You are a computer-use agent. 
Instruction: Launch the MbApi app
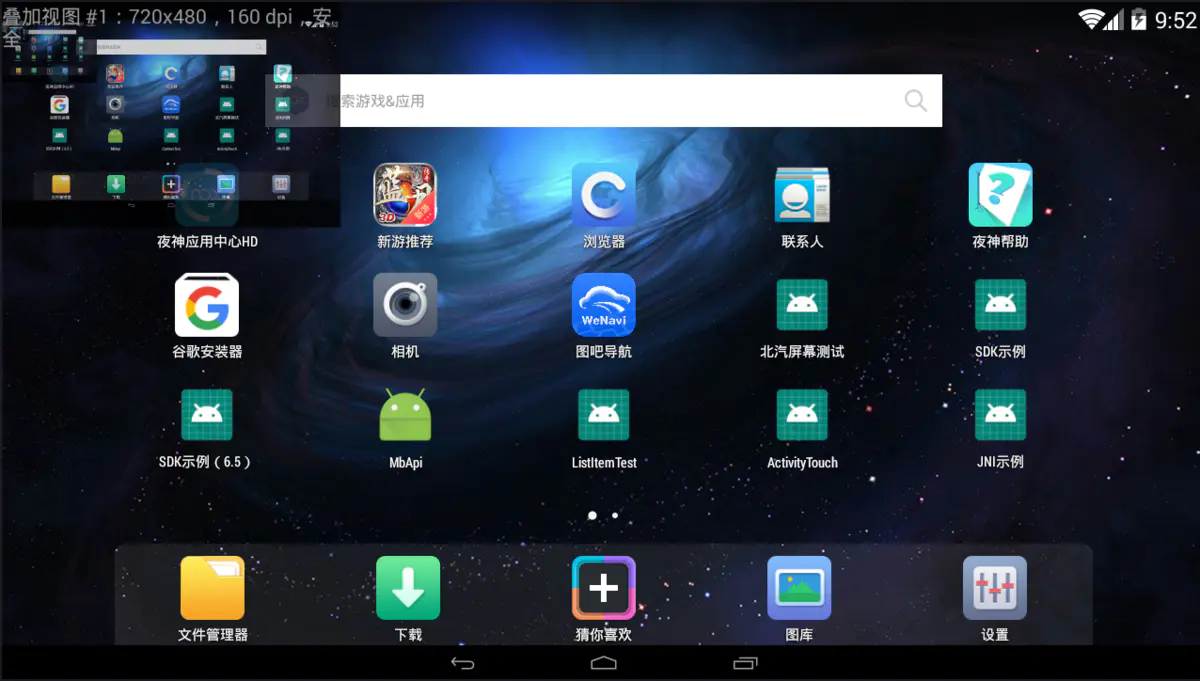405,415
